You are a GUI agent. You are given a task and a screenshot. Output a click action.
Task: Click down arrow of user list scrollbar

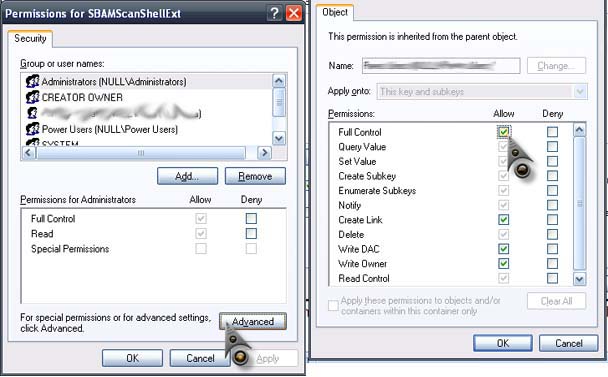click(x=279, y=138)
